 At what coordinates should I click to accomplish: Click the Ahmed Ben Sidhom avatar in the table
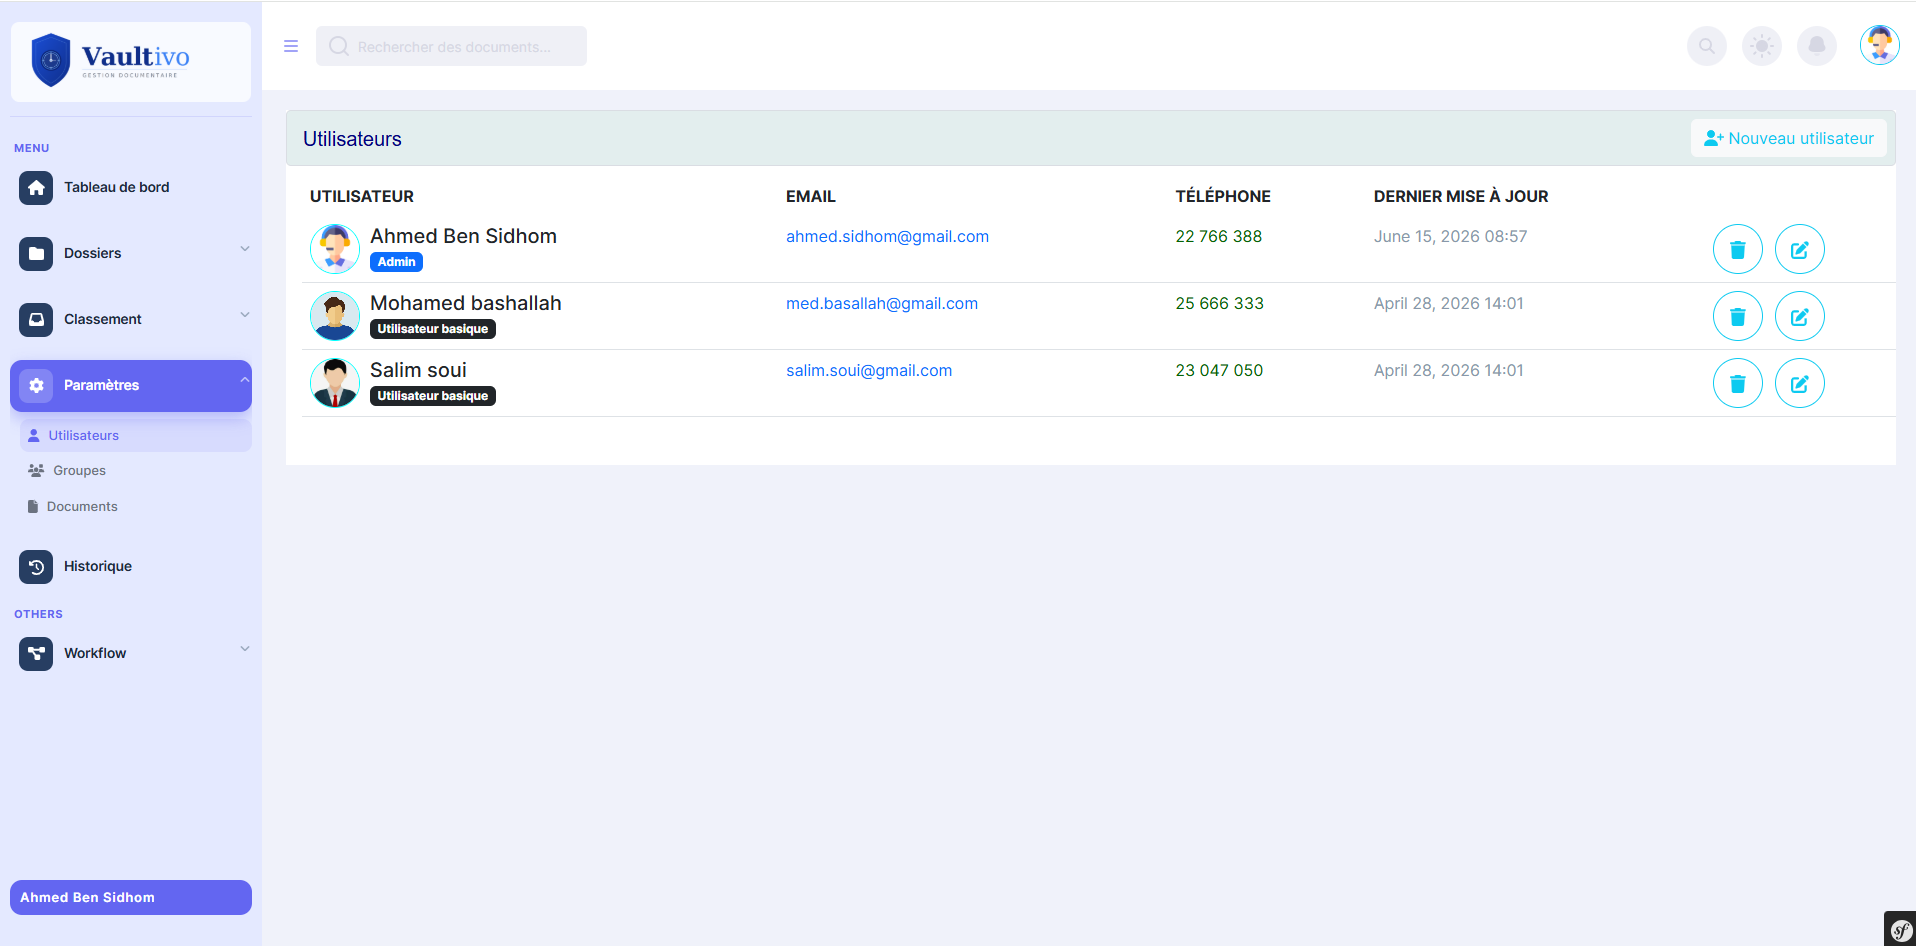tap(335, 249)
